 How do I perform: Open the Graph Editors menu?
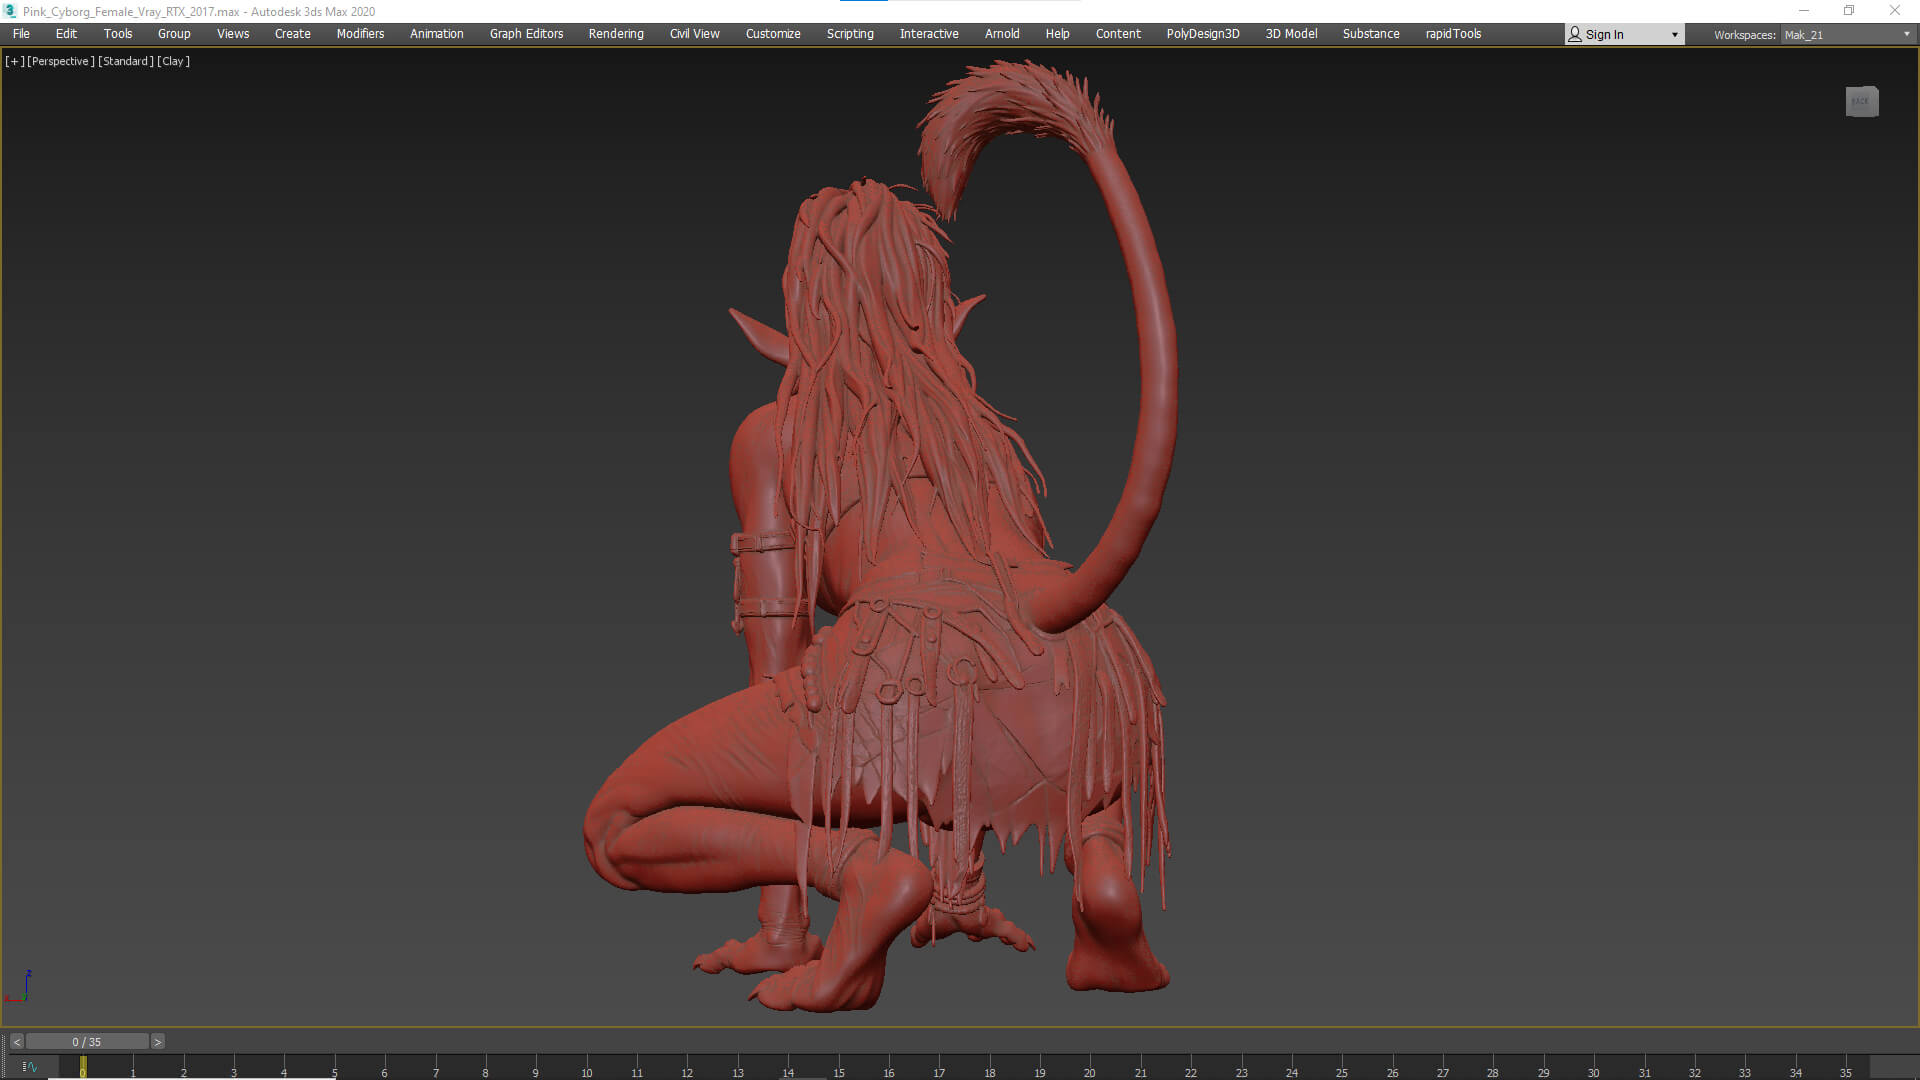coord(526,34)
